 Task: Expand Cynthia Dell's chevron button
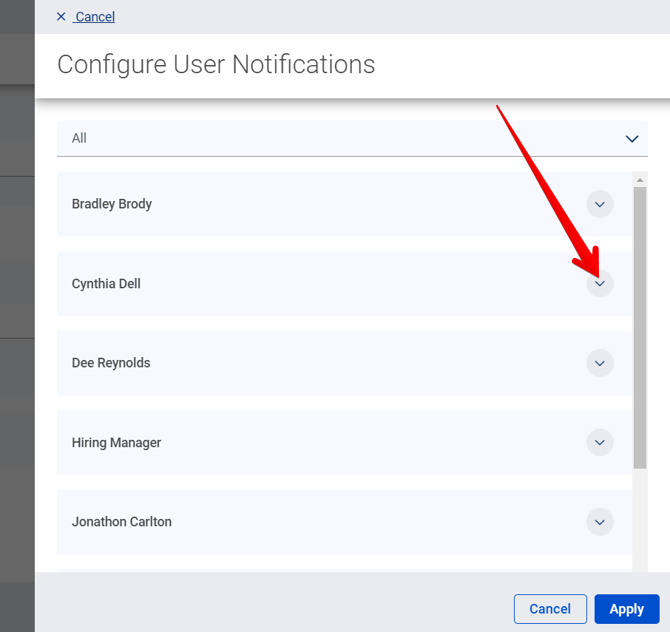click(x=600, y=284)
